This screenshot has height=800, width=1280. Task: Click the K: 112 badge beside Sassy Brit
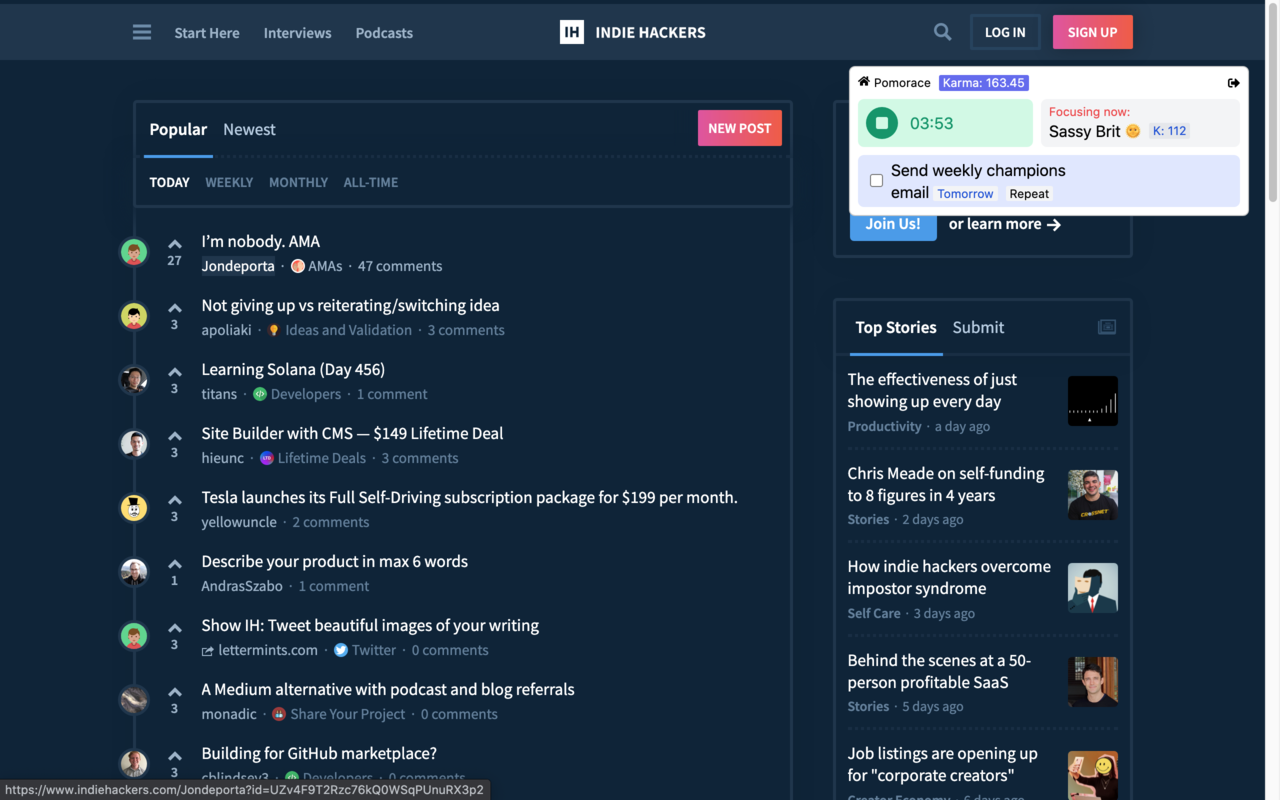[x=1169, y=131]
